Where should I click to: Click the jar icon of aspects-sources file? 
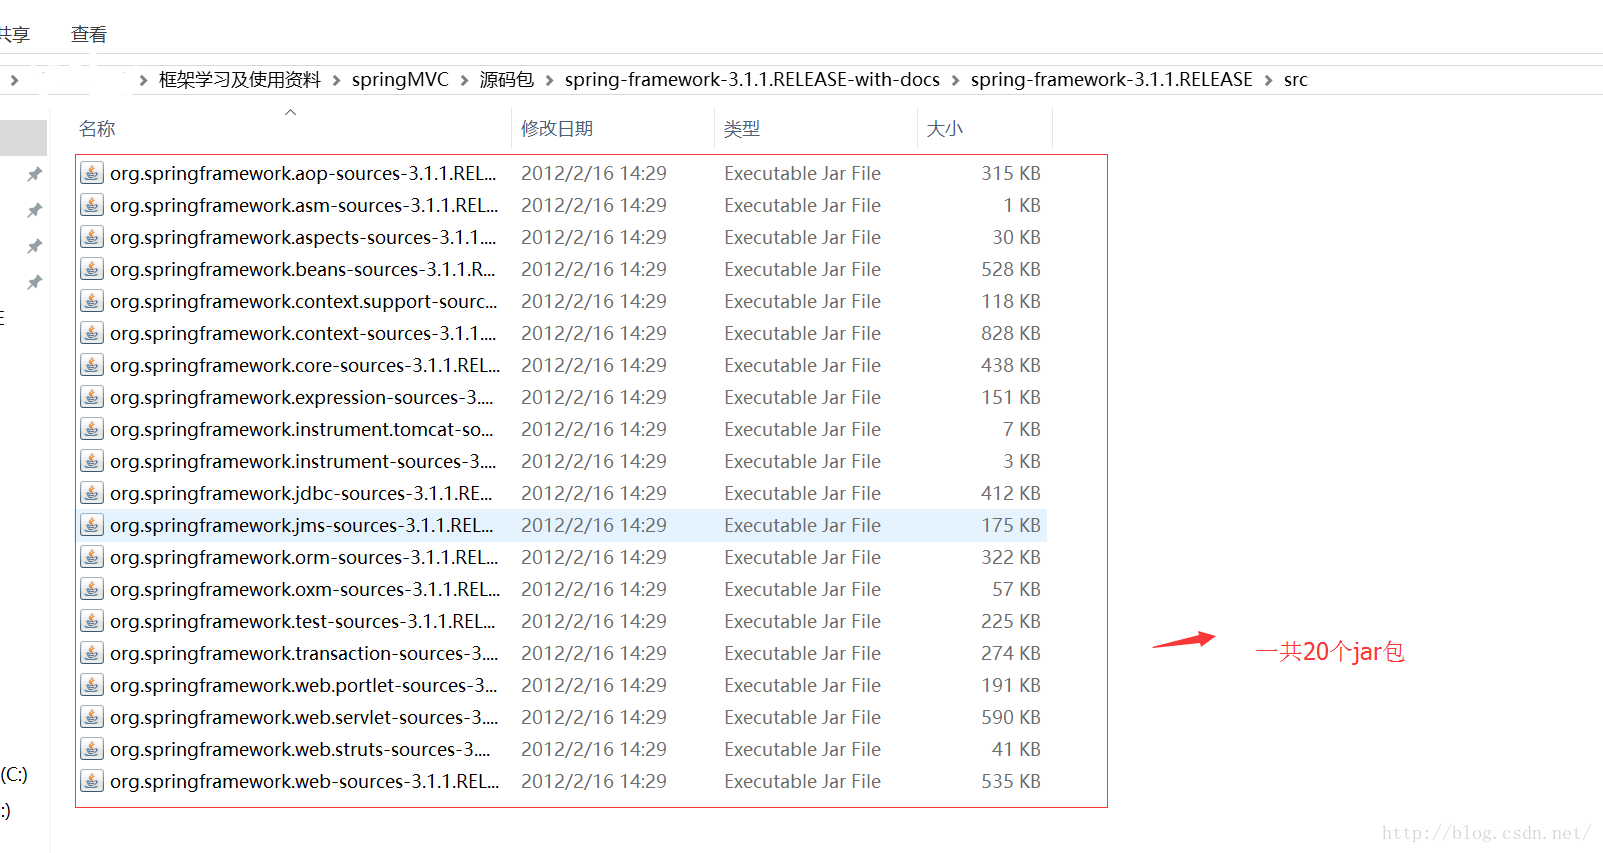pos(92,237)
